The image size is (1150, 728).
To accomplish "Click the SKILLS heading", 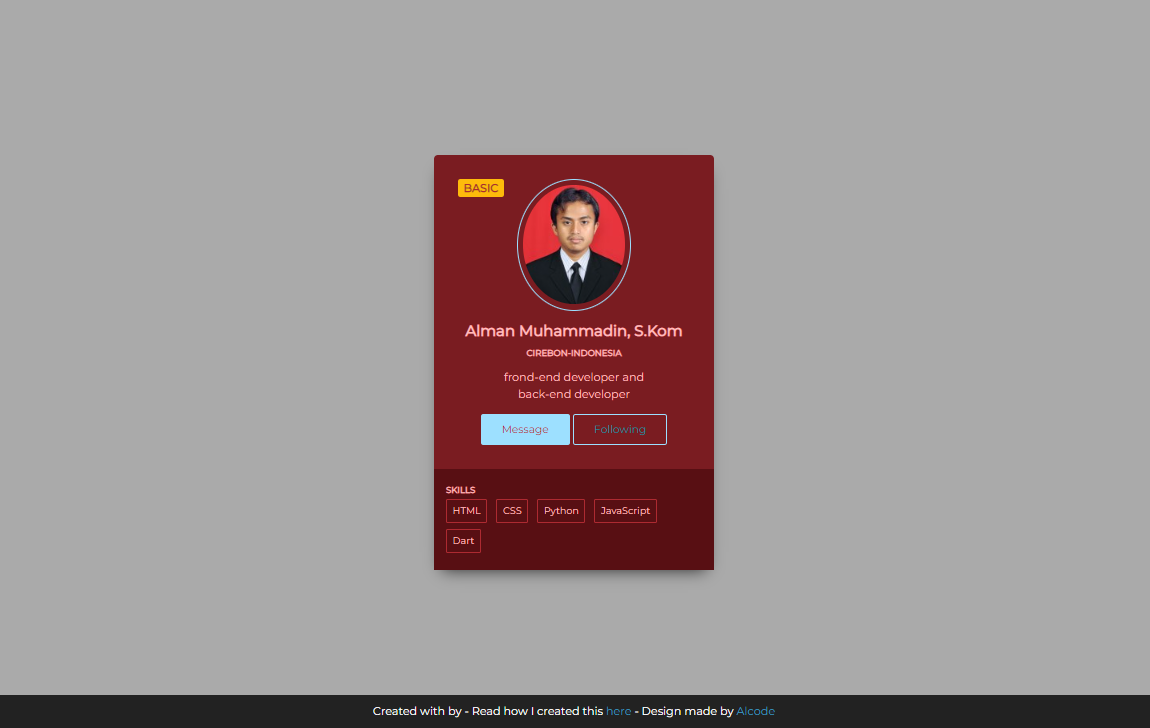I will pos(461,490).
